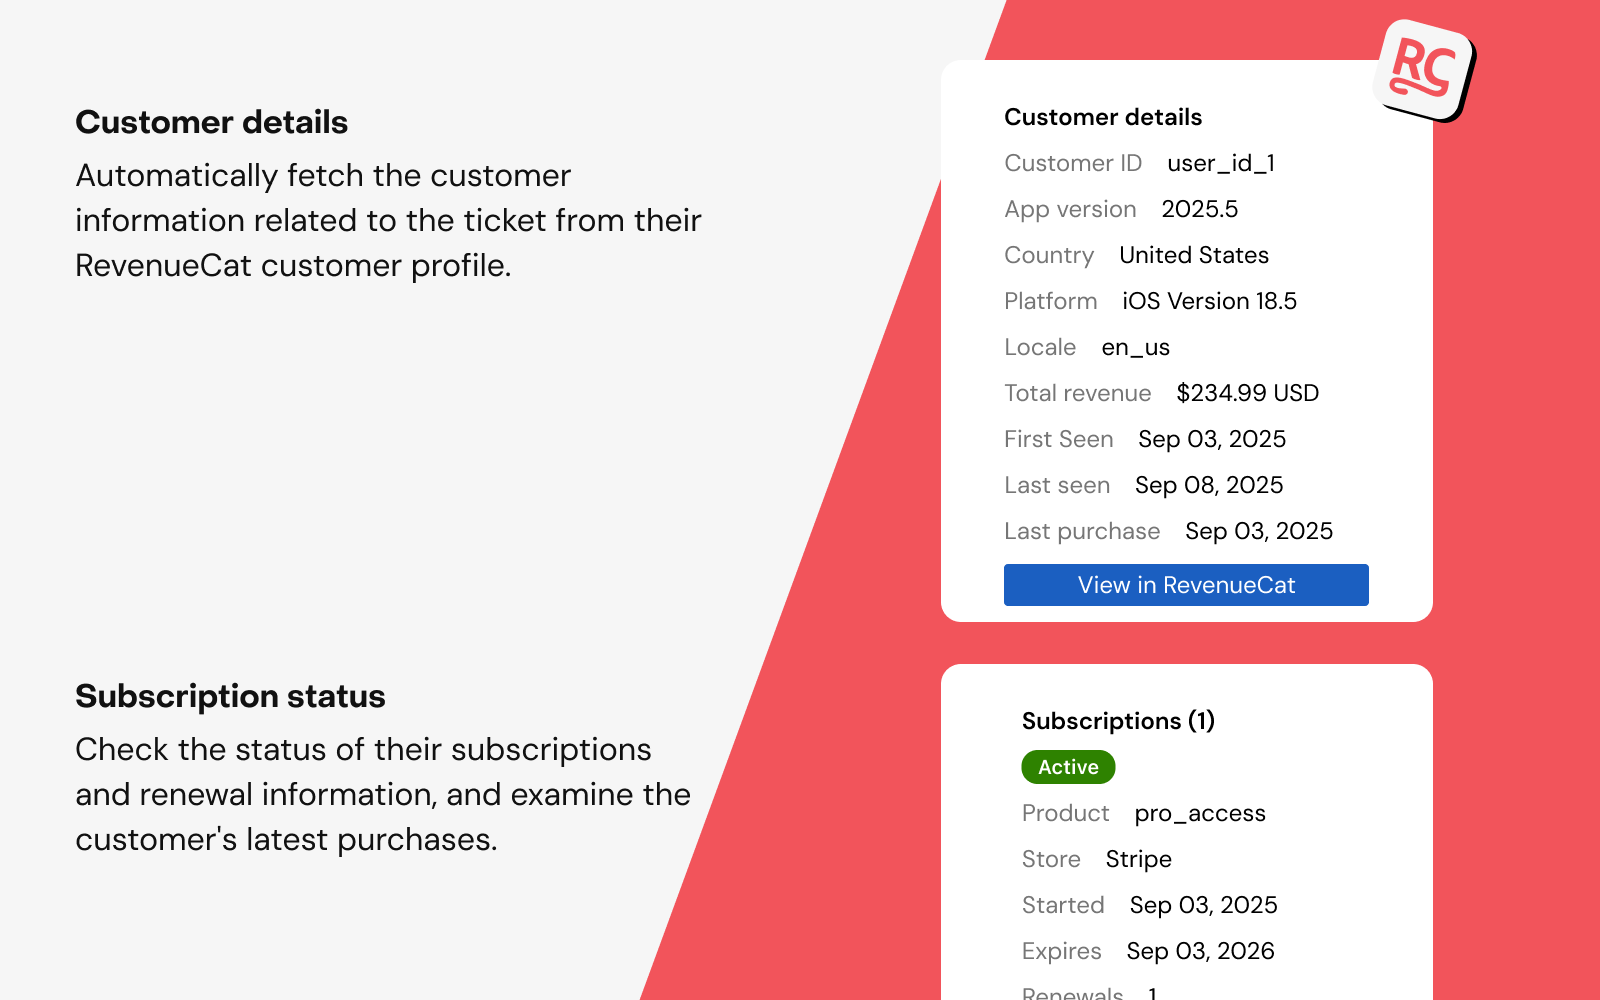
Task: Click the pro_access product value
Action: 1200,814
